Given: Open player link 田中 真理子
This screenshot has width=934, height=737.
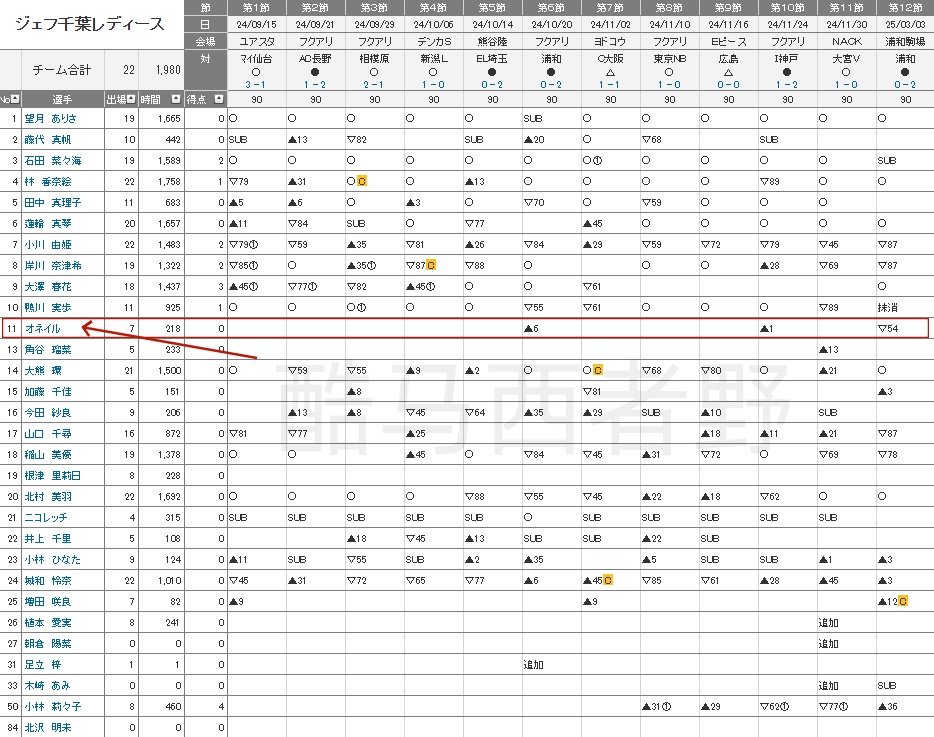Looking at the screenshot, I should [53, 203].
